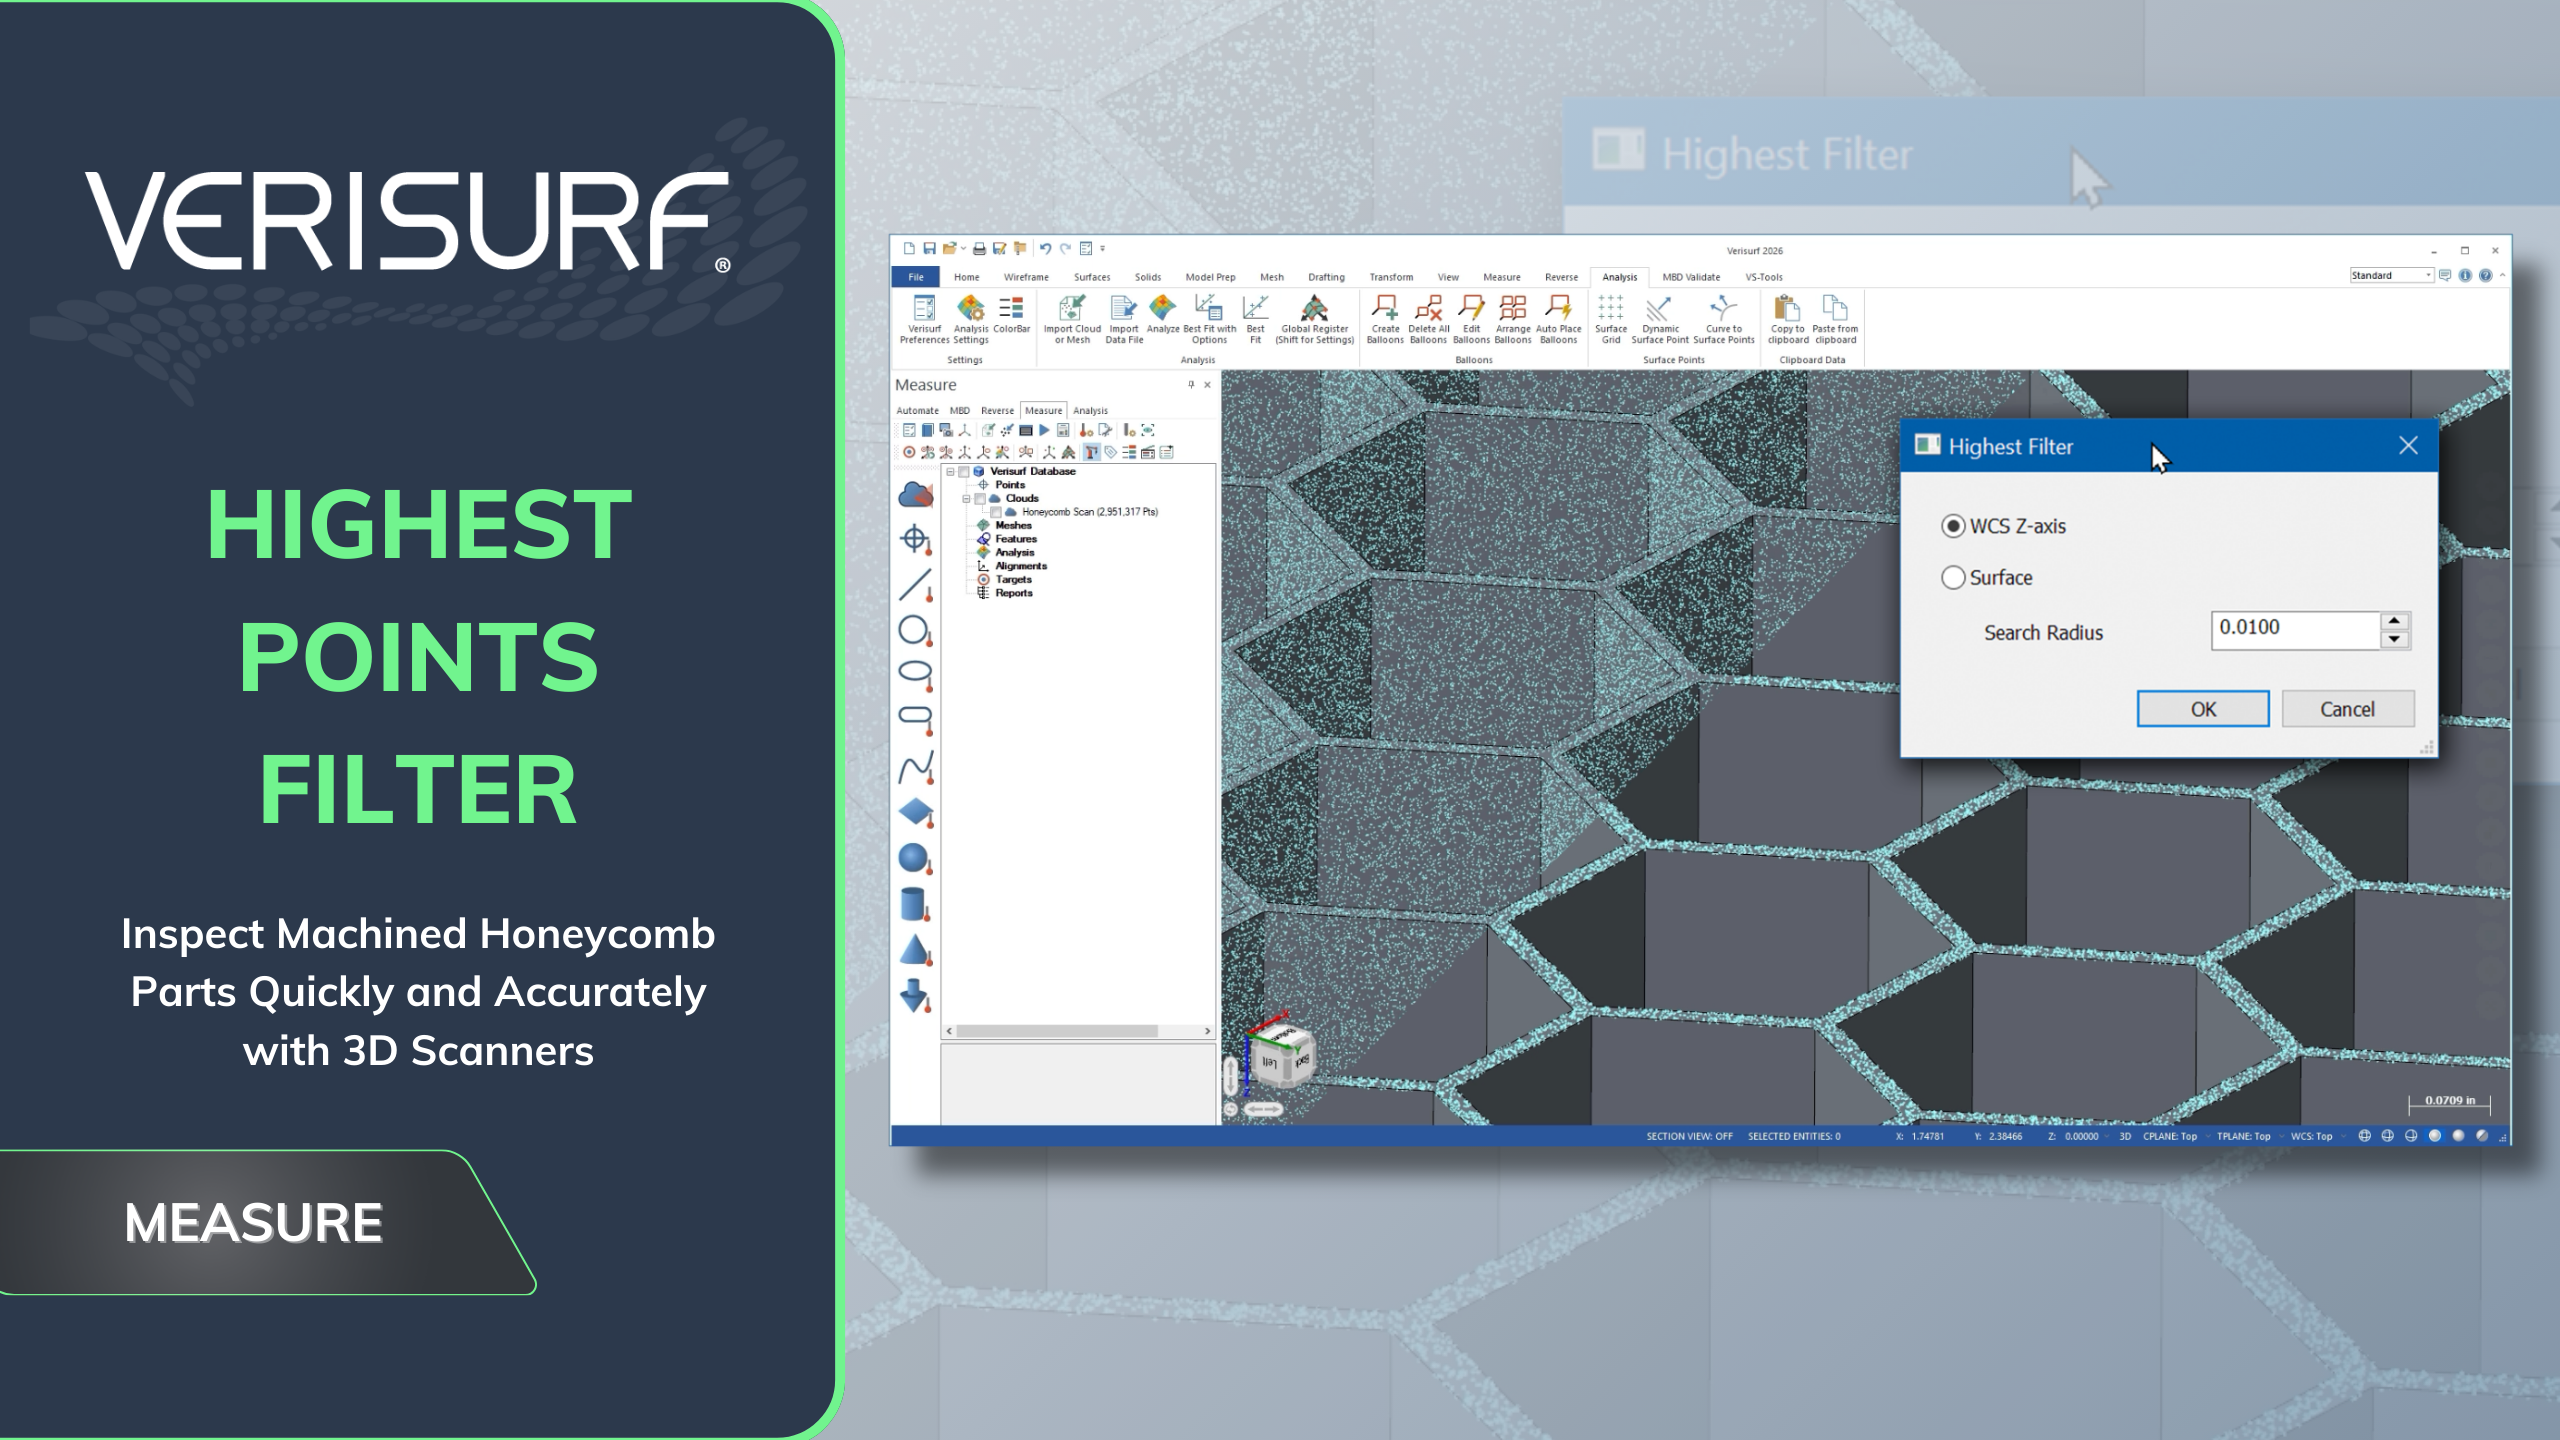2560x1440 pixels.
Task: Click Import Cloud or Mesh
Action: coord(1072,320)
